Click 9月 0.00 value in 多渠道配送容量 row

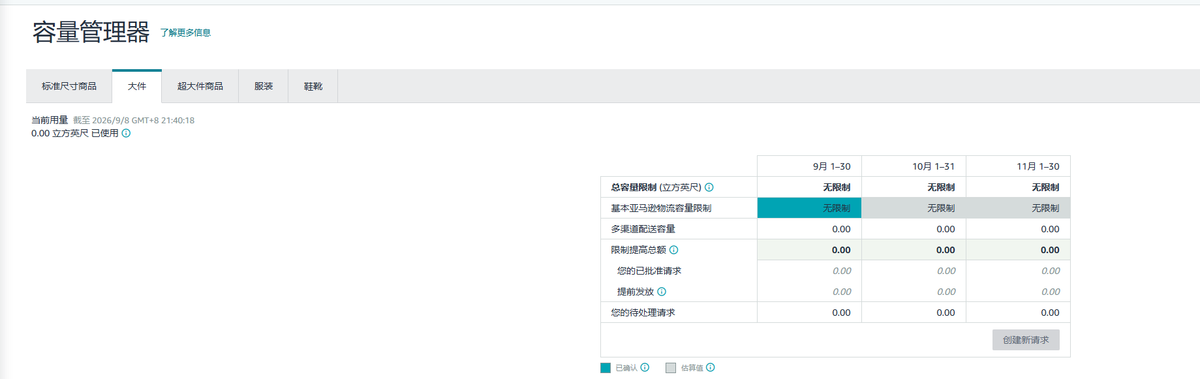point(841,229)
